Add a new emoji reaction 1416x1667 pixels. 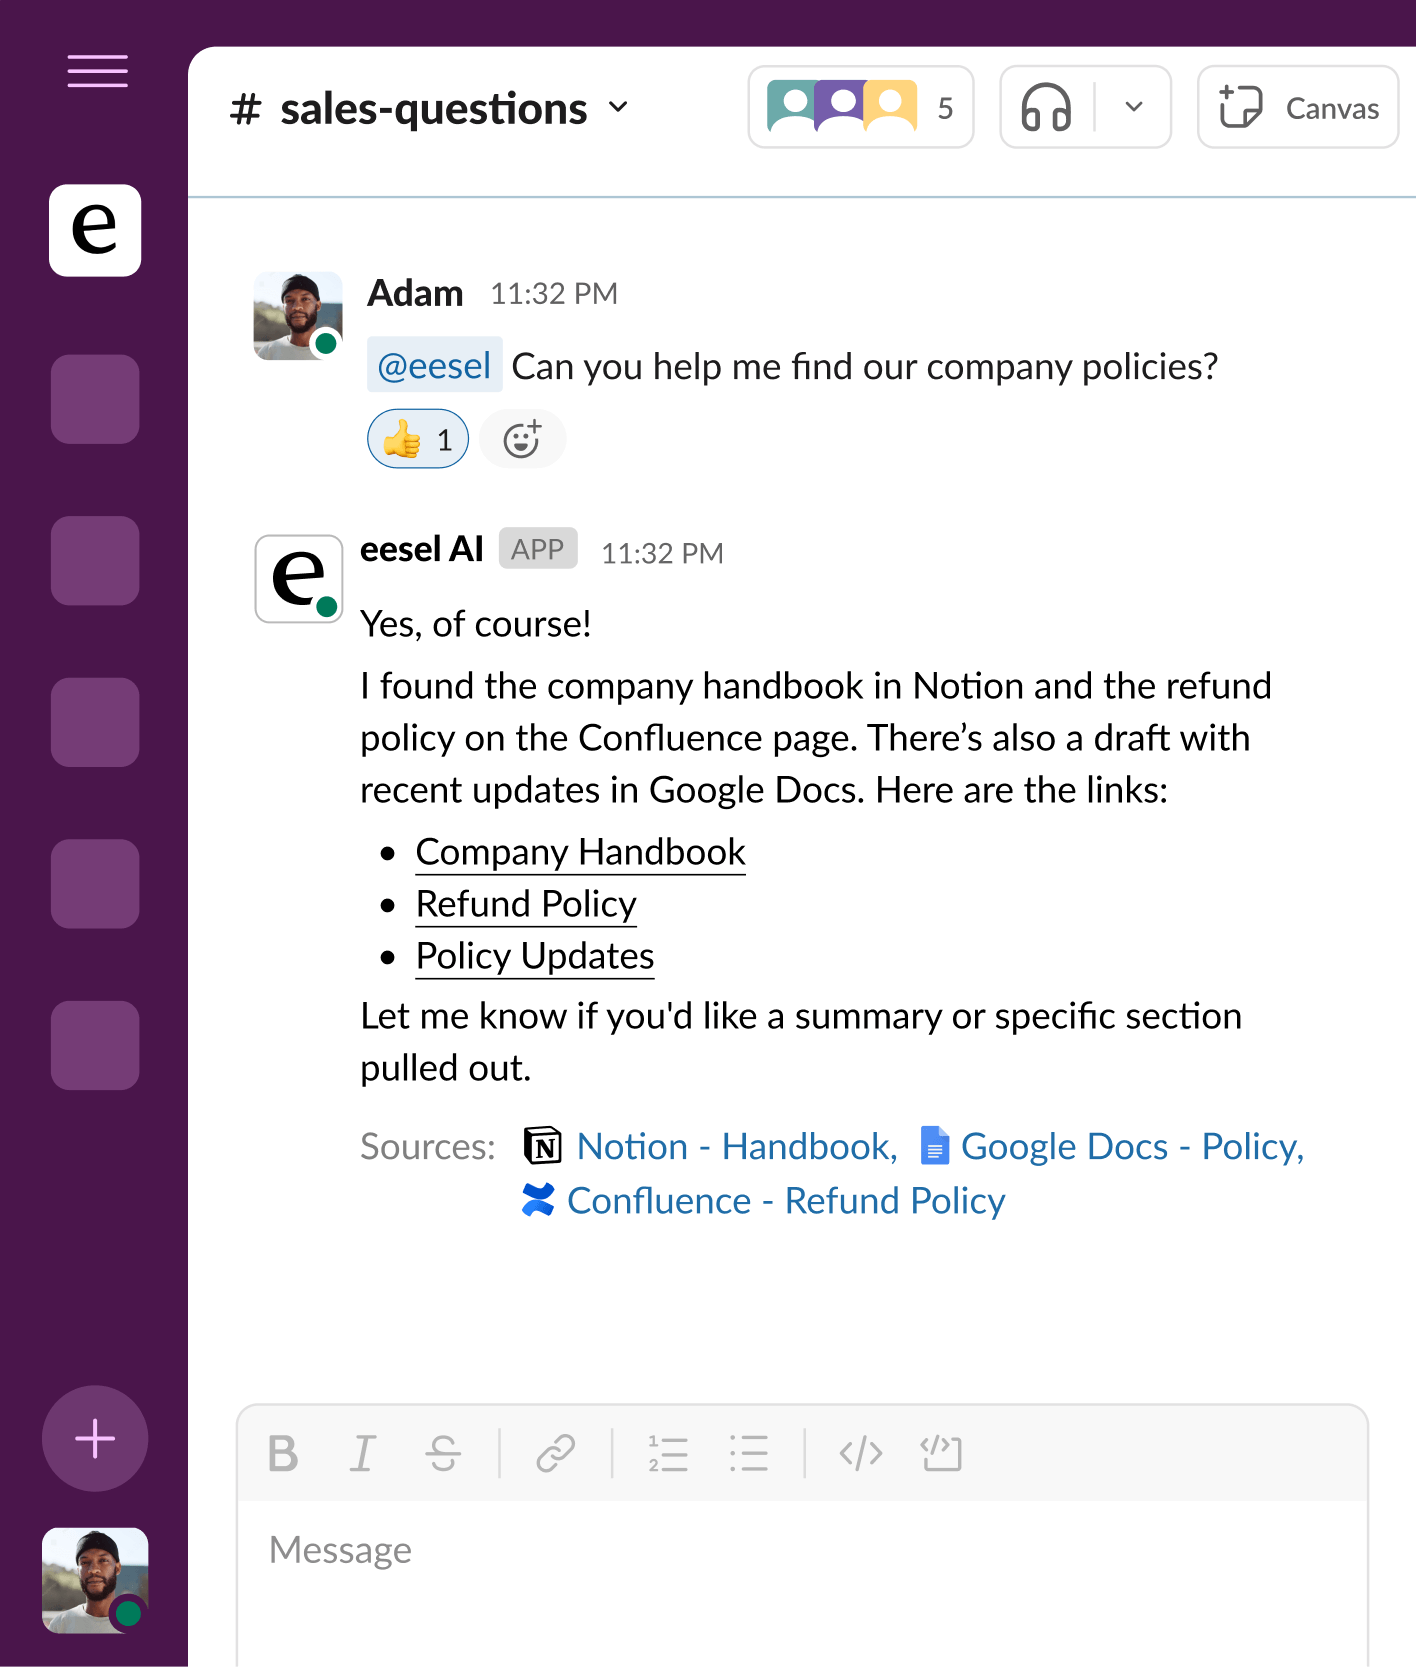[x=522, y=439]
